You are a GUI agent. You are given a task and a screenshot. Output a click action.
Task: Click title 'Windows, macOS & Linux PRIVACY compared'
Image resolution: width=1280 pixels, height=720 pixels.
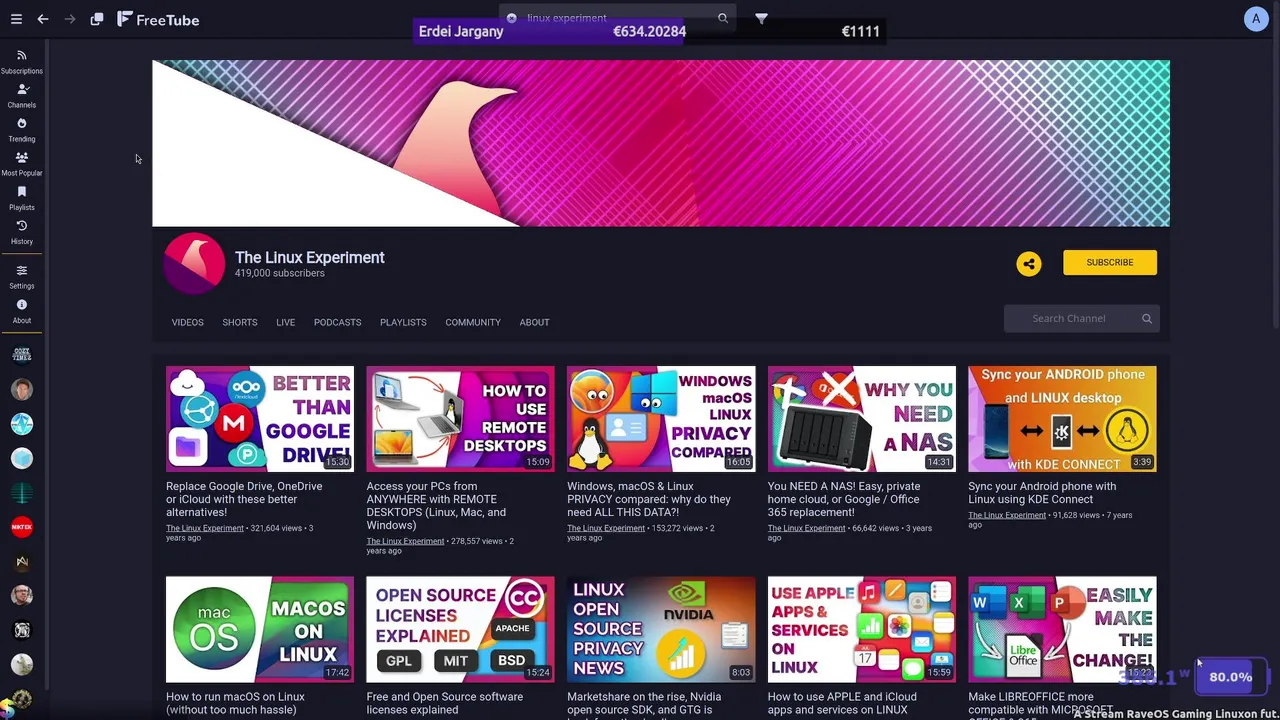coord(649,499)
